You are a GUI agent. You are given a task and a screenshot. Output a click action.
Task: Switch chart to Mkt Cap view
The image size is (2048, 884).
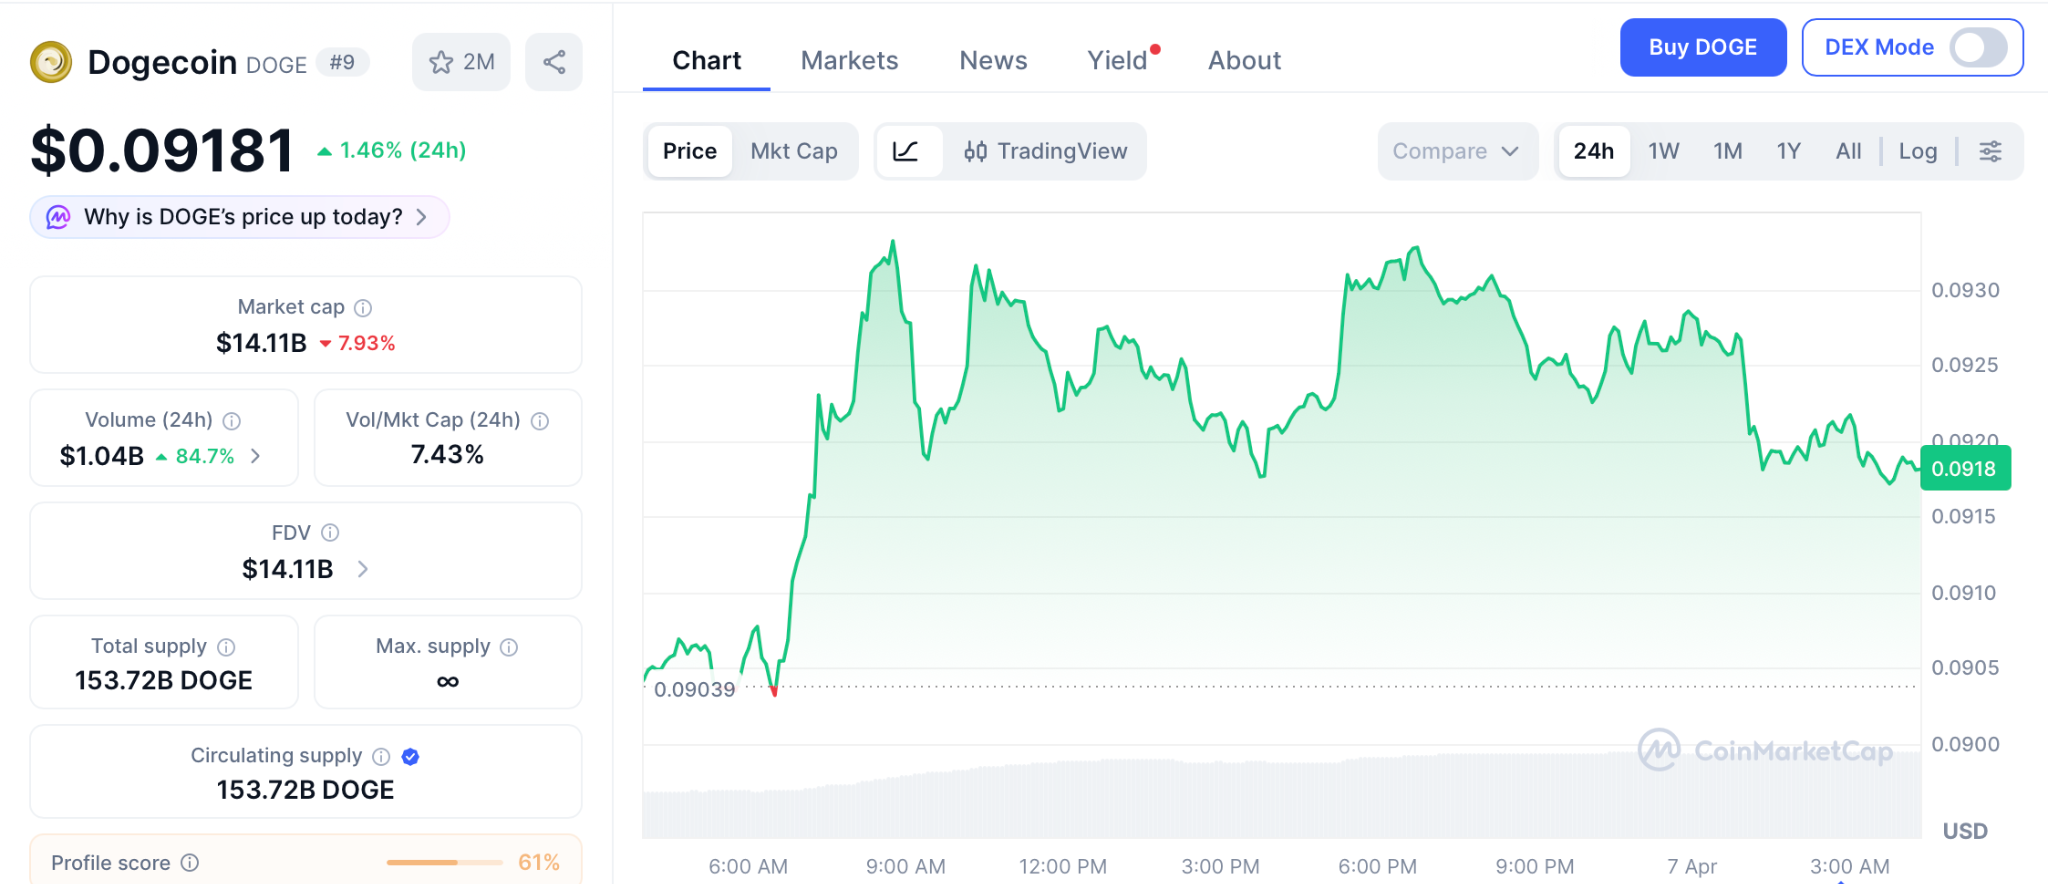[793, 151]
